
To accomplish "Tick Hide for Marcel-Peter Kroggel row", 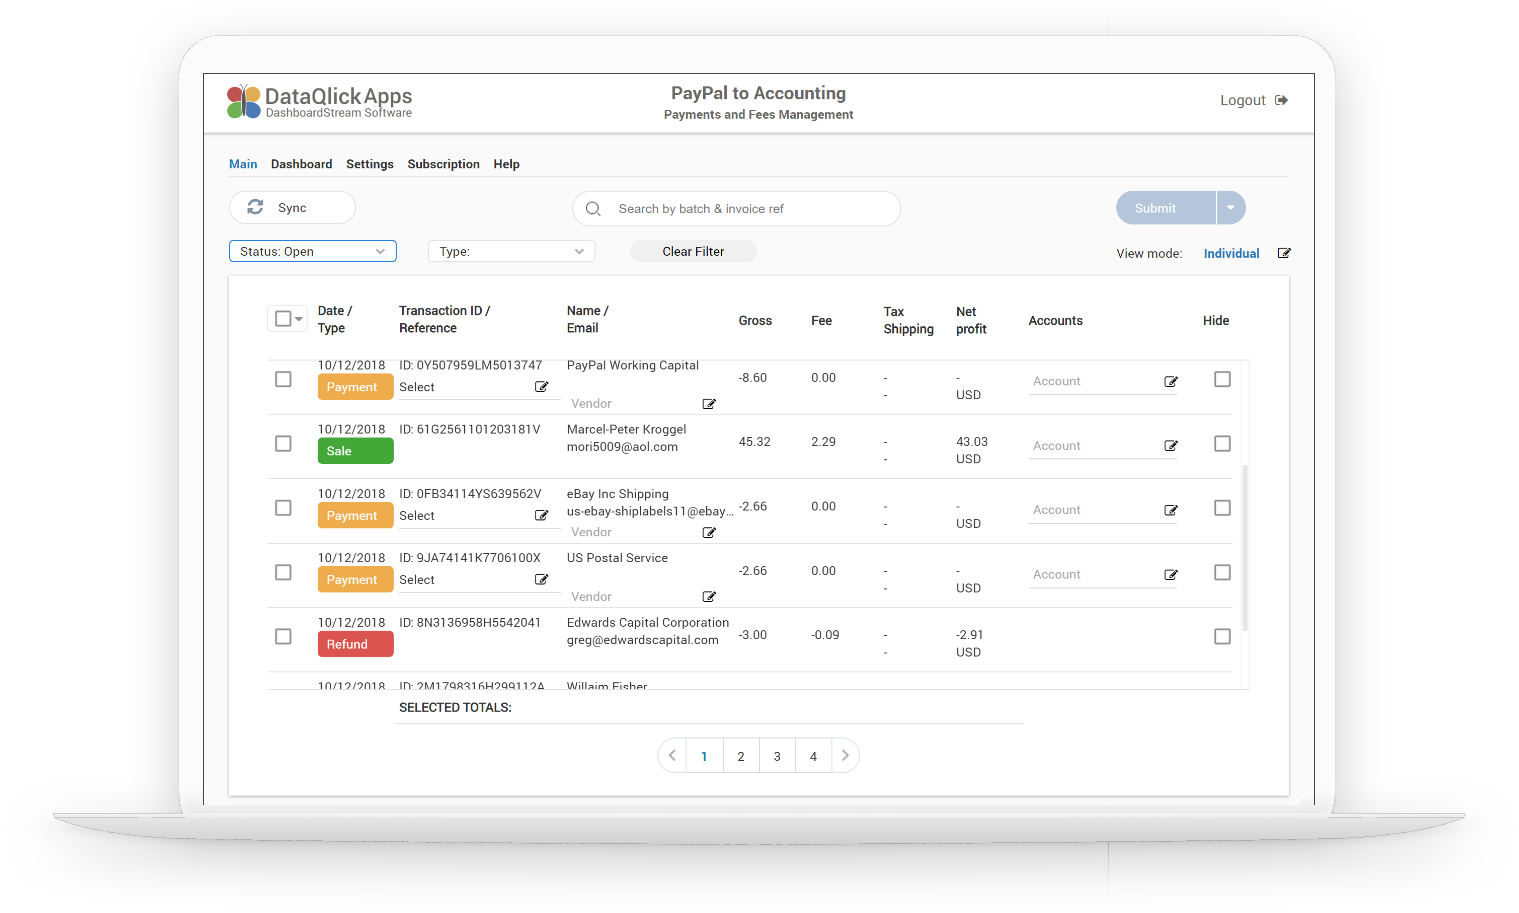I will 1222,443.
